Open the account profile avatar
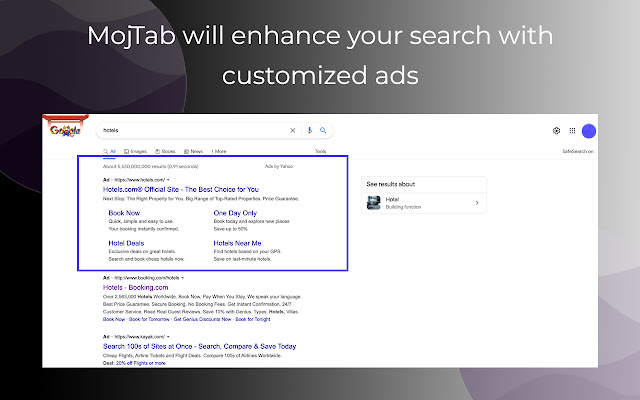The height and width of the screenshot is (400, 640). [x=589, y=131]
